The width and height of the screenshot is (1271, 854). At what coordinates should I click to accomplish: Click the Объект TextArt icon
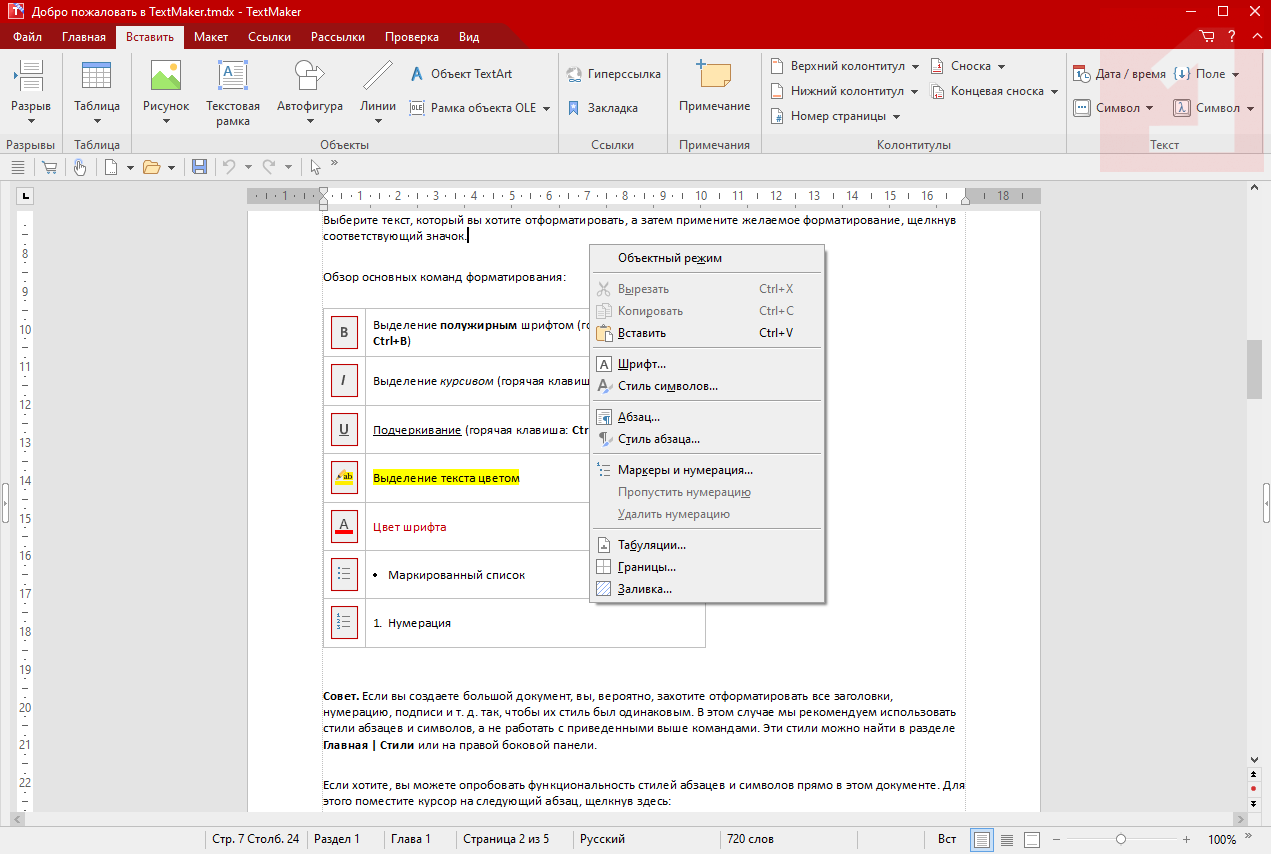[x=417, y=74]
